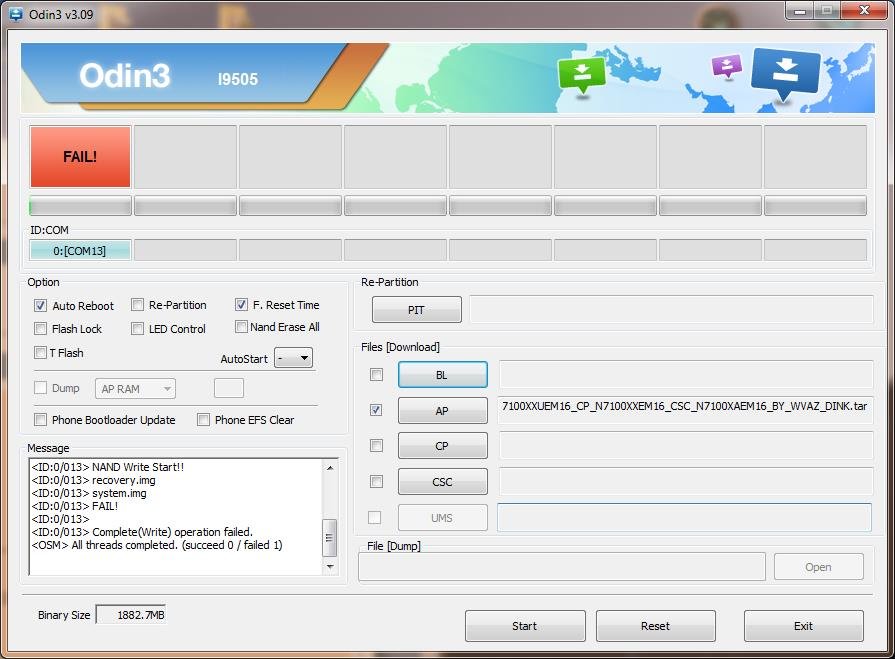
Task: Click the PIT file path field
Action: tap(671, 310)
